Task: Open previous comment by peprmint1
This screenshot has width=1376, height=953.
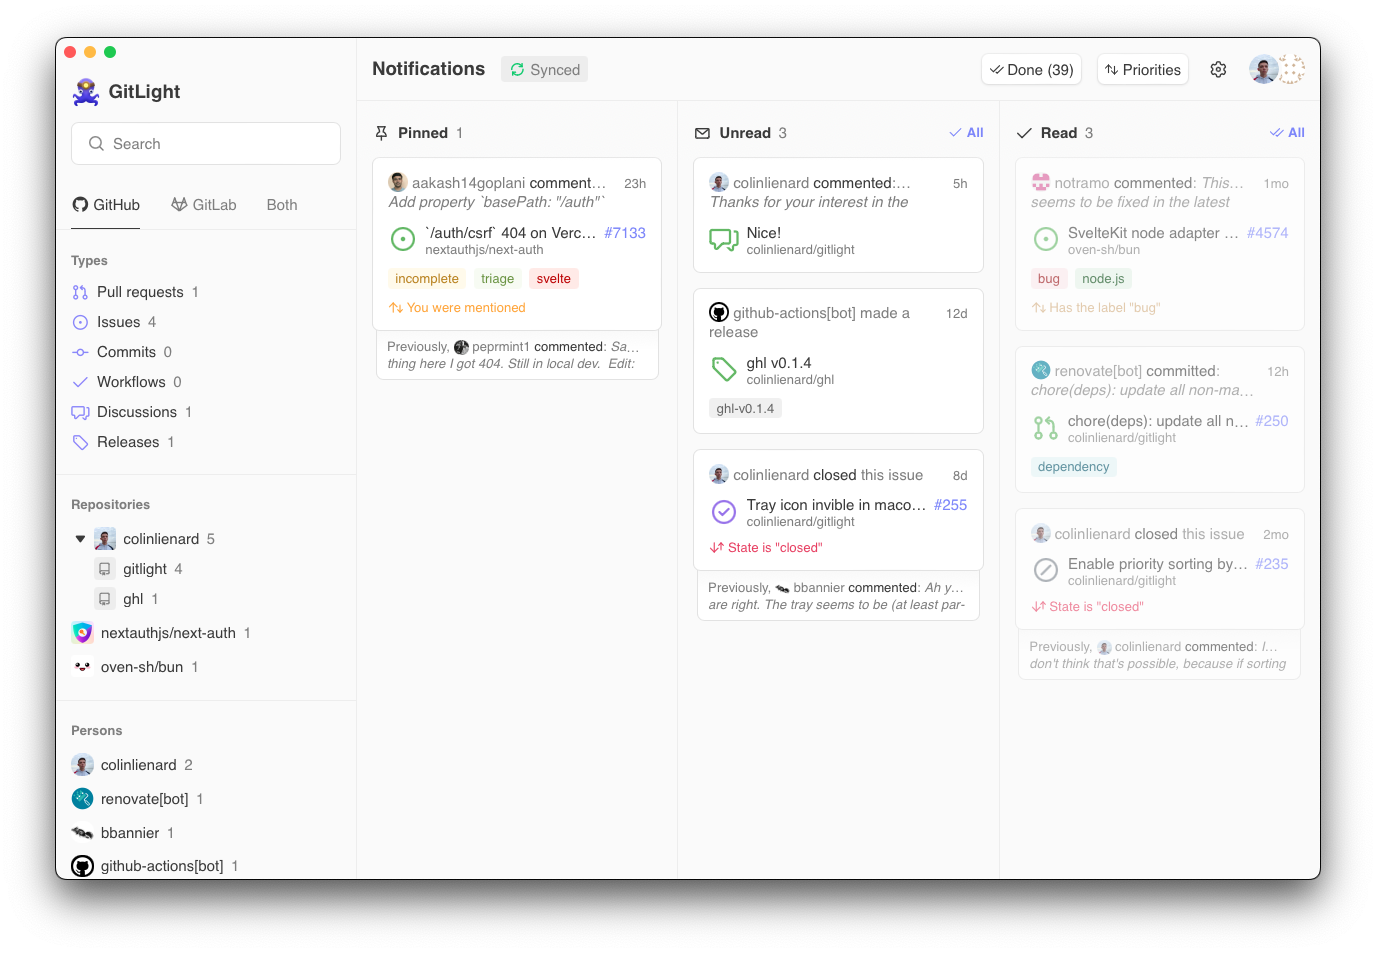Action: [x=516, y=355]
